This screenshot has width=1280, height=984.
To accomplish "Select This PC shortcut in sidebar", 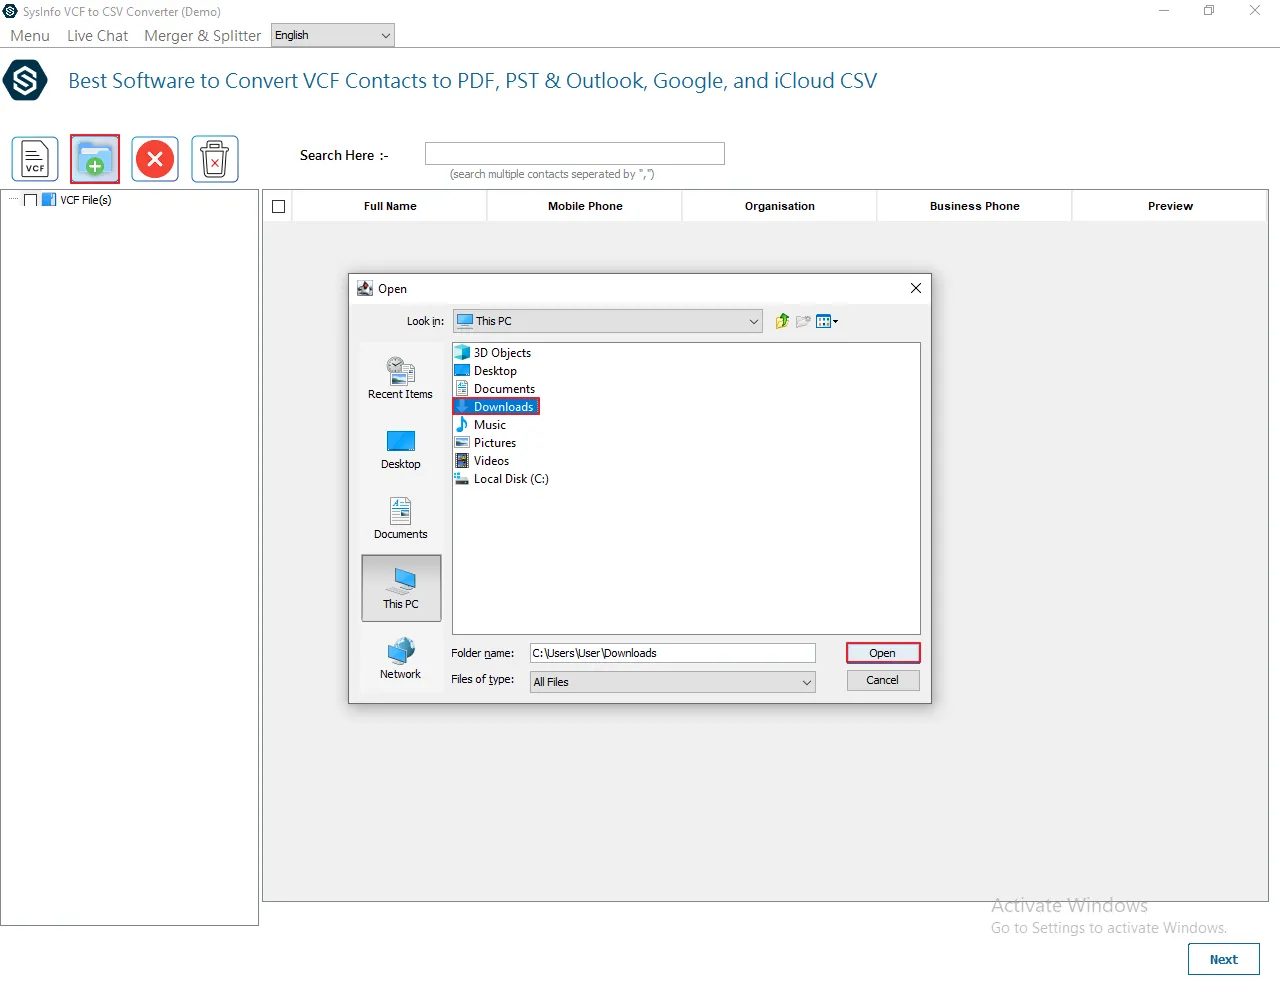I will pyautogui.click(x=401, y=588).
